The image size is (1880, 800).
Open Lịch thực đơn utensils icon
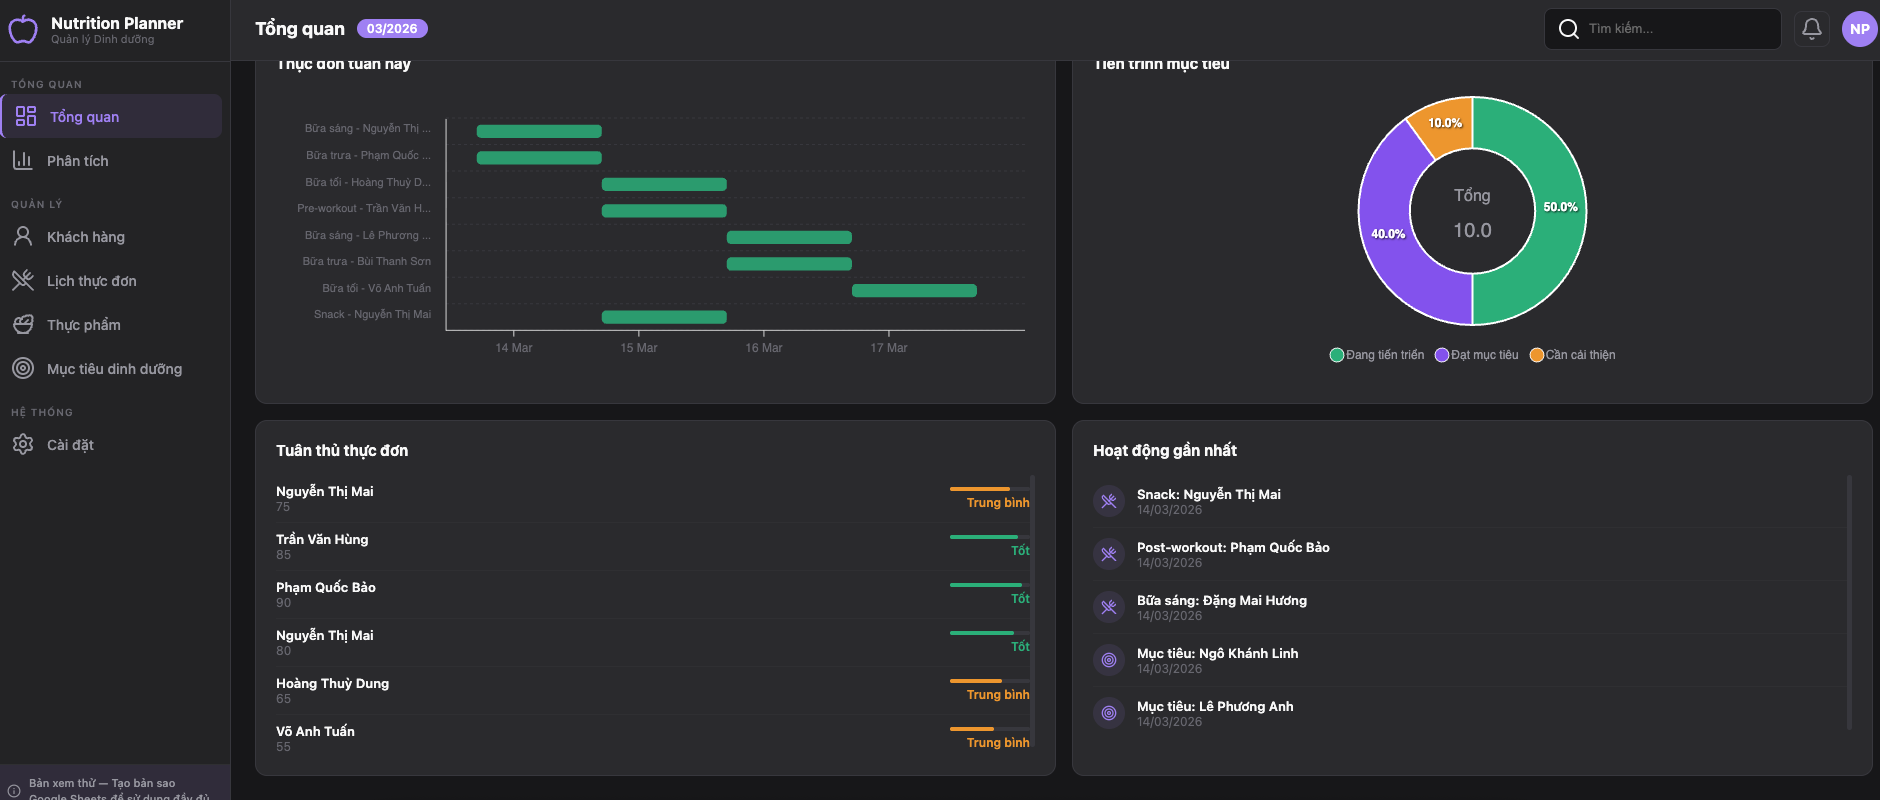pos(23,281)
